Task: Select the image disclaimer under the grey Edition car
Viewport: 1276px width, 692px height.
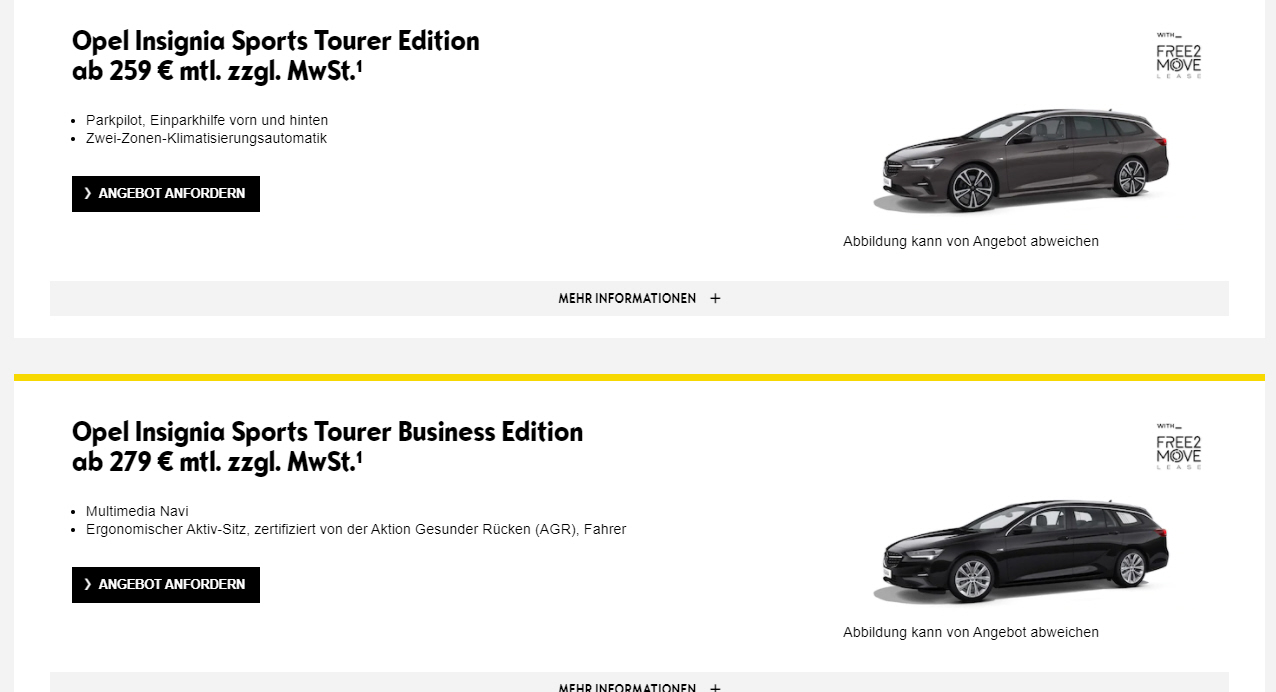Action: click(971, 241)
